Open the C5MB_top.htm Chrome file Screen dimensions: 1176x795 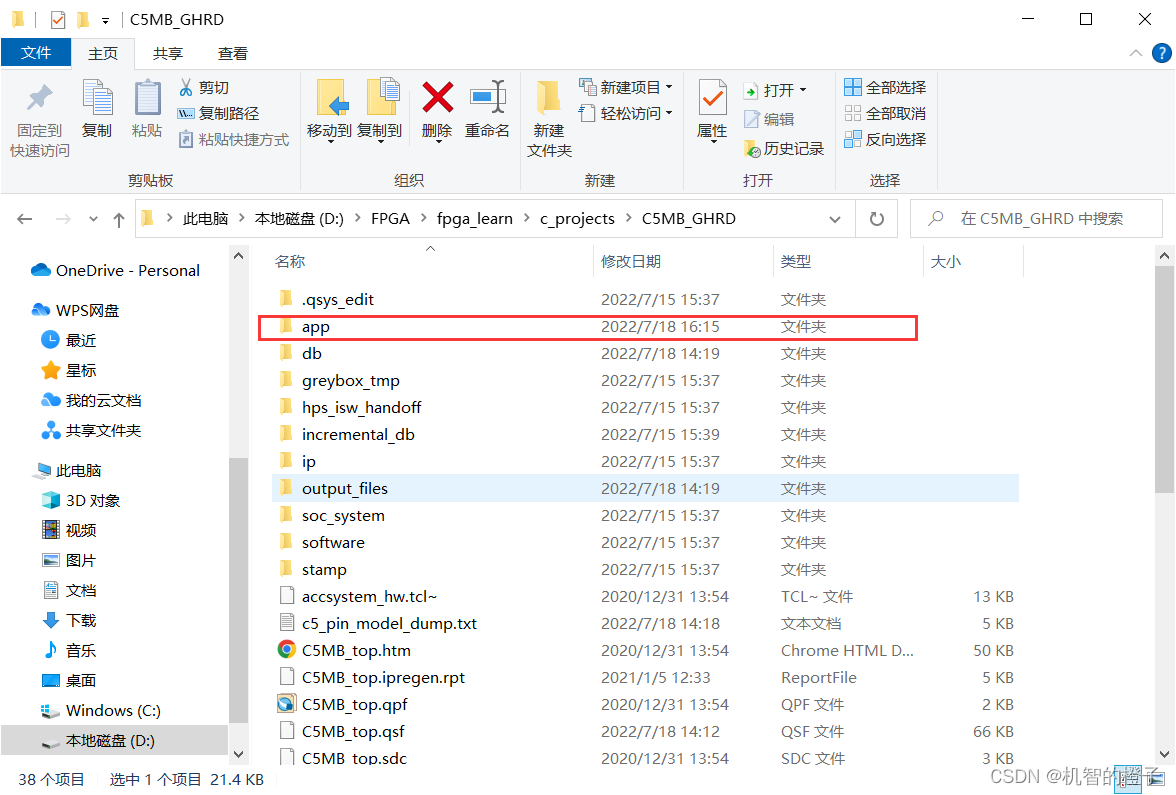coord(356,650)
